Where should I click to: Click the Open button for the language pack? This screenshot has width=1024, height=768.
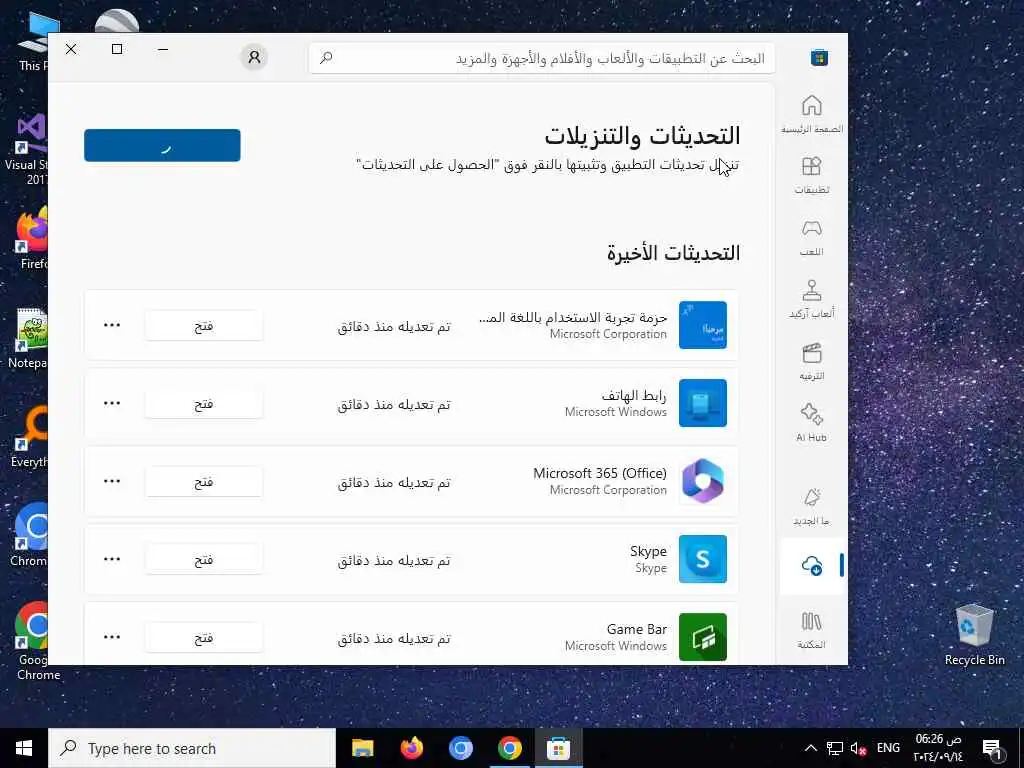click(x=204, y=325)
